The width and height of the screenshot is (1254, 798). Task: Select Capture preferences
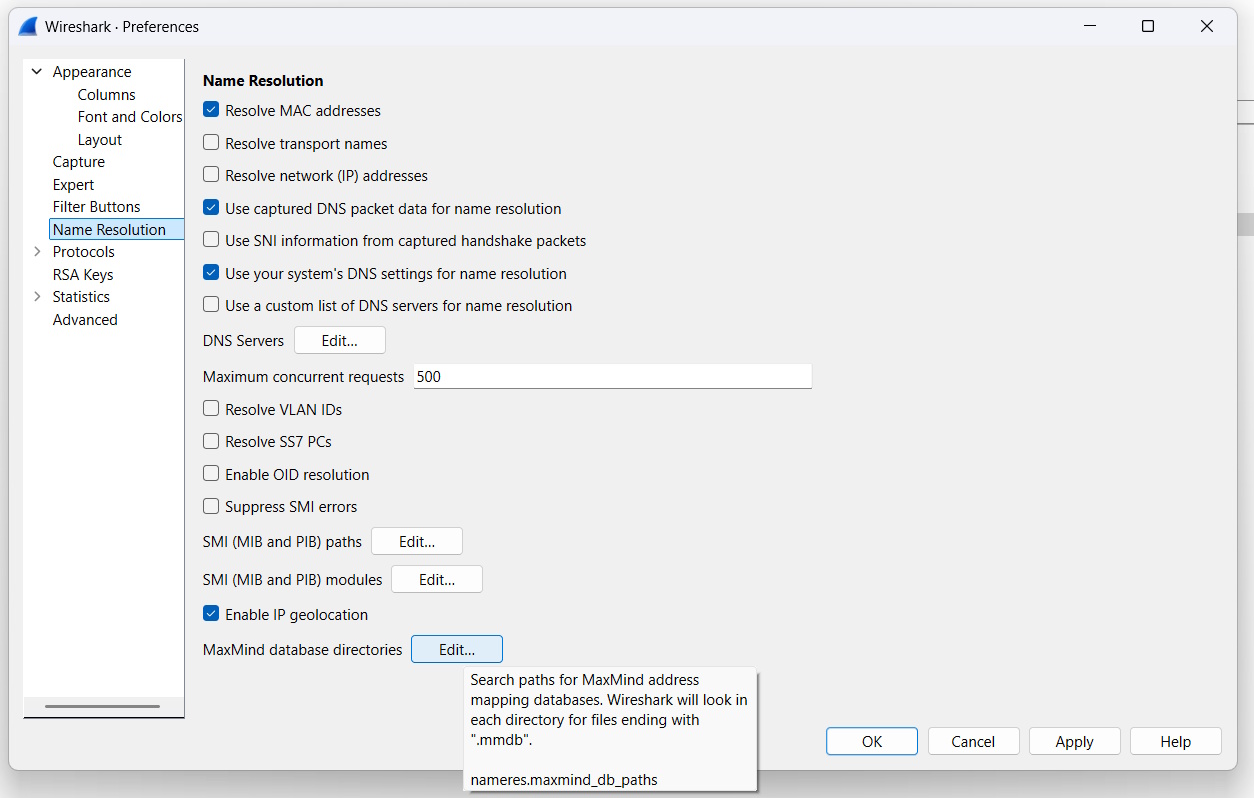pyautogui.click(x=79, y=162)
